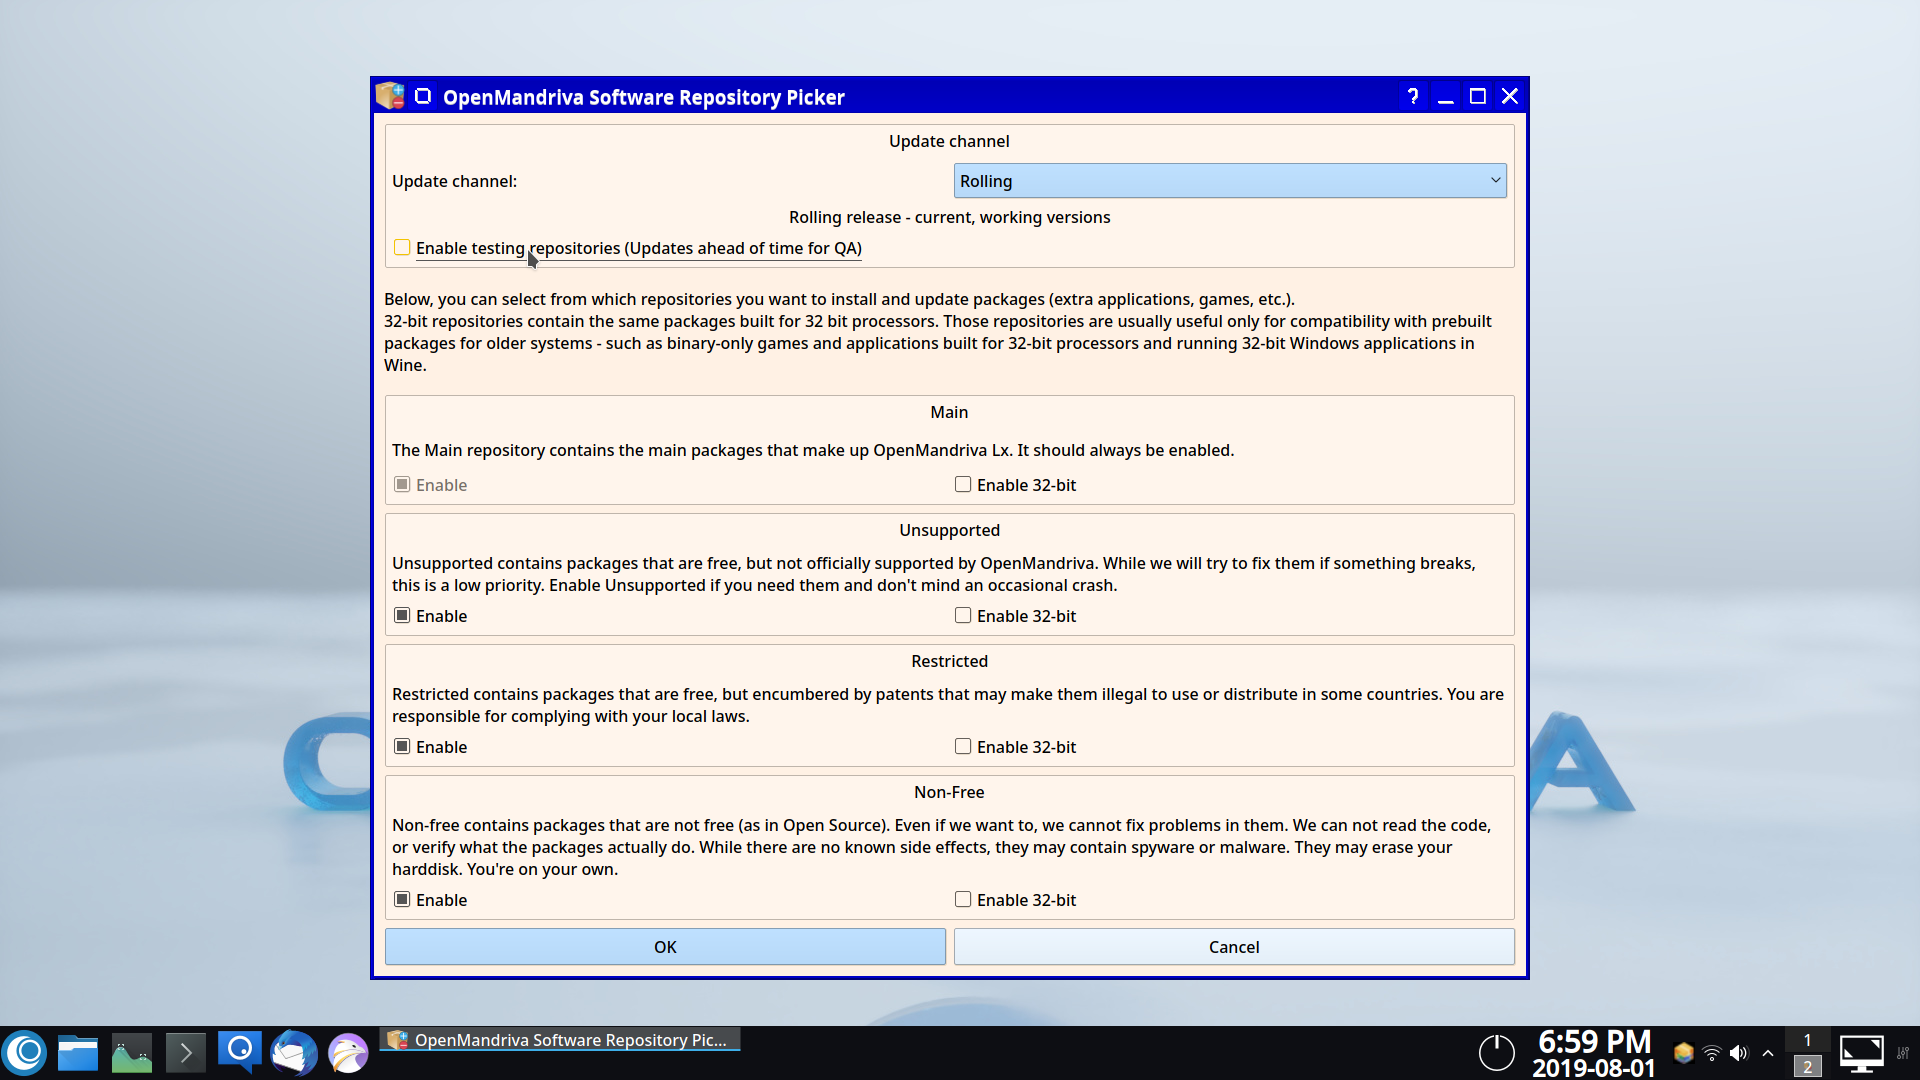The width and height of the screenshot is (1920, 1080).
Task: Click the Cancel button
Action: point(1234,947)
